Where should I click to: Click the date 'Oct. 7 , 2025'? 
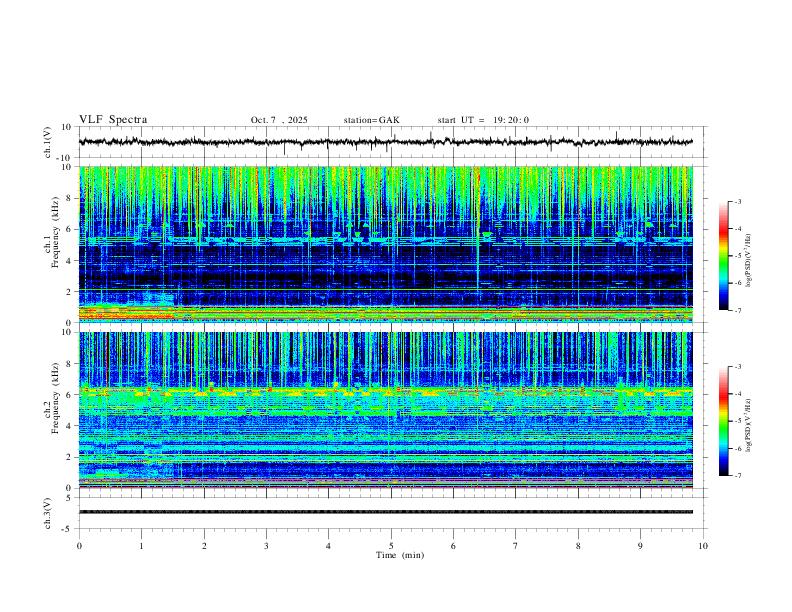coord(279,120)
